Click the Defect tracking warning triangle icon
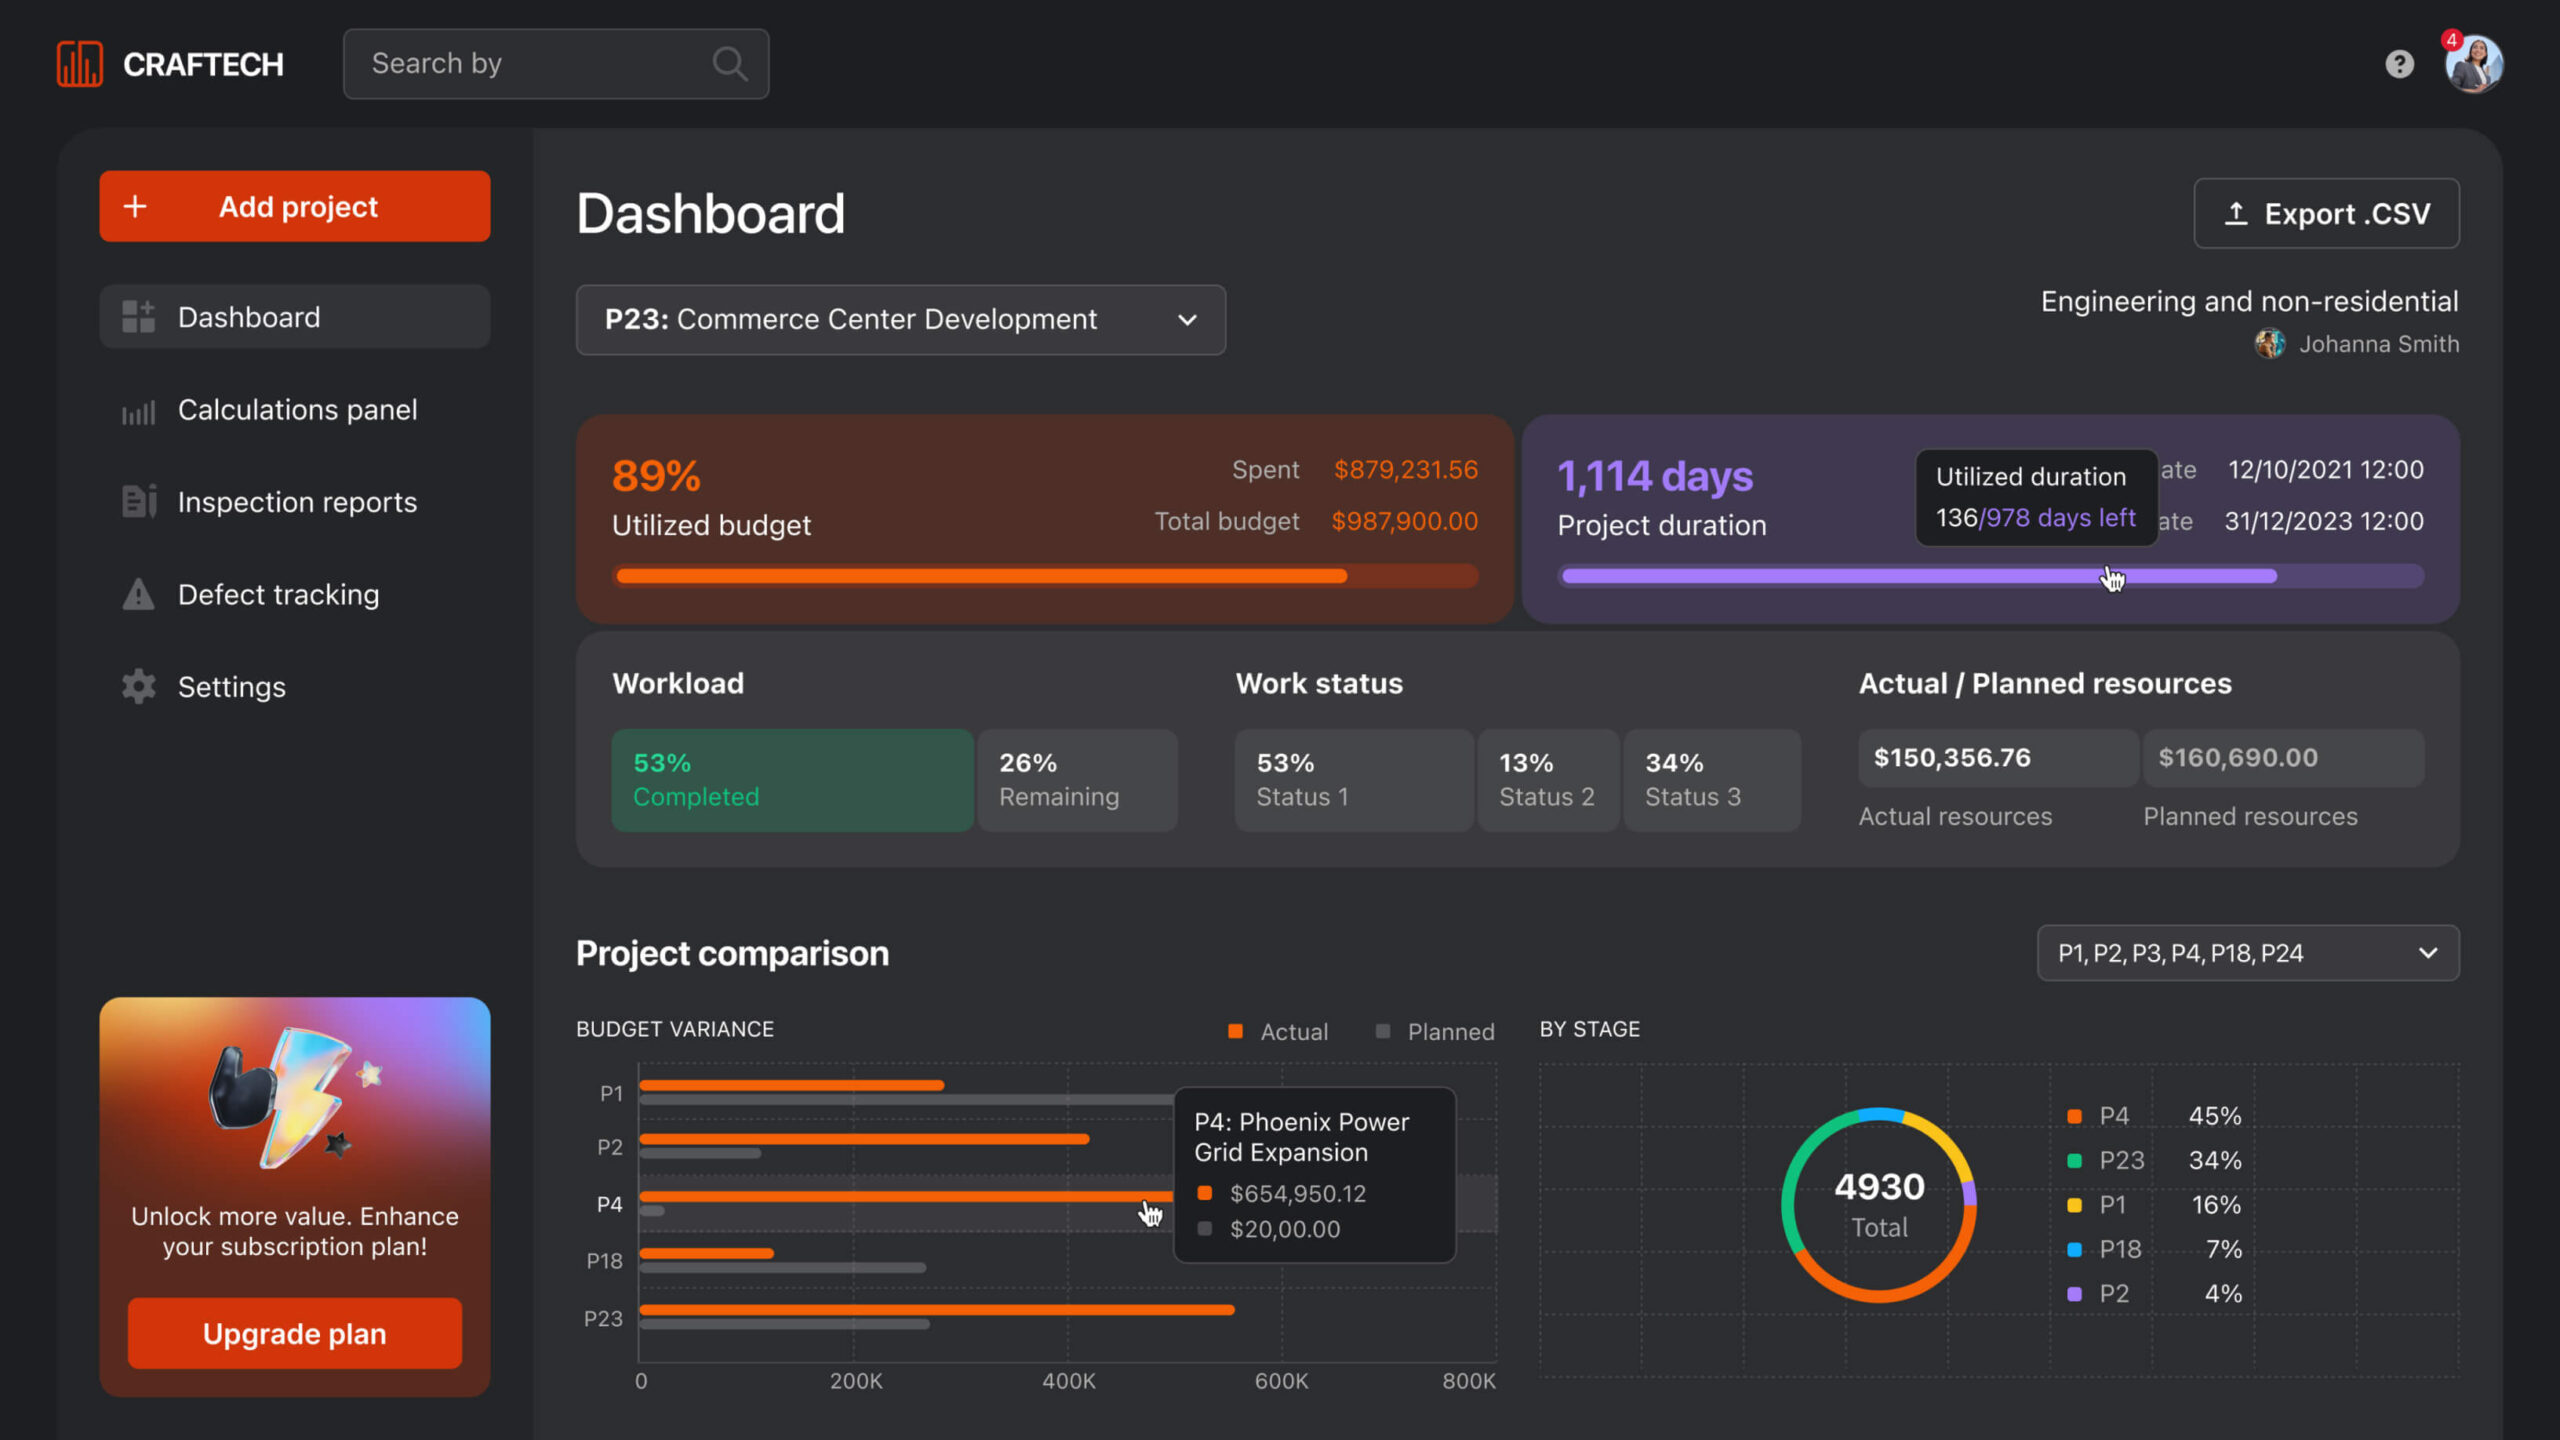Viewport: 2560px width, 1440px height. click(x=138, y=595)
